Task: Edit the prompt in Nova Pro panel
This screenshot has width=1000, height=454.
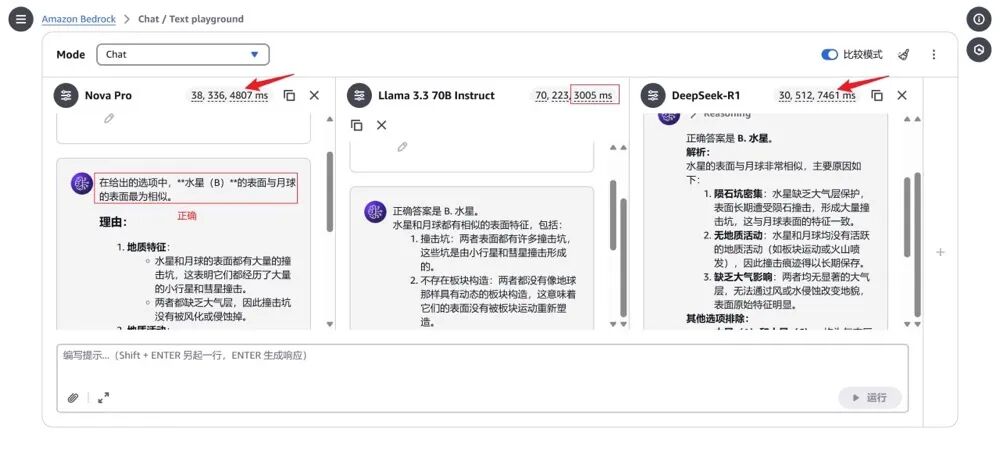Action: pyautogui.click(x=109, y=119)
